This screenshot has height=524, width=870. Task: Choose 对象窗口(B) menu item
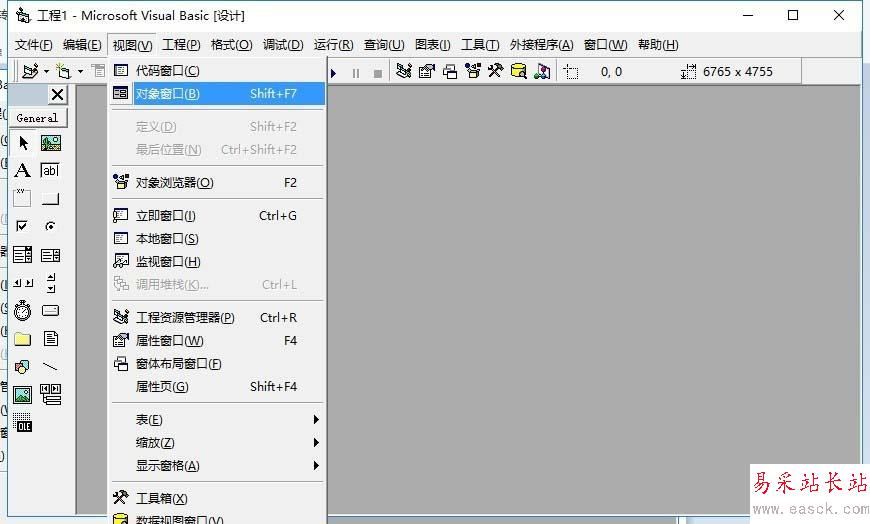tap(218, 93)
